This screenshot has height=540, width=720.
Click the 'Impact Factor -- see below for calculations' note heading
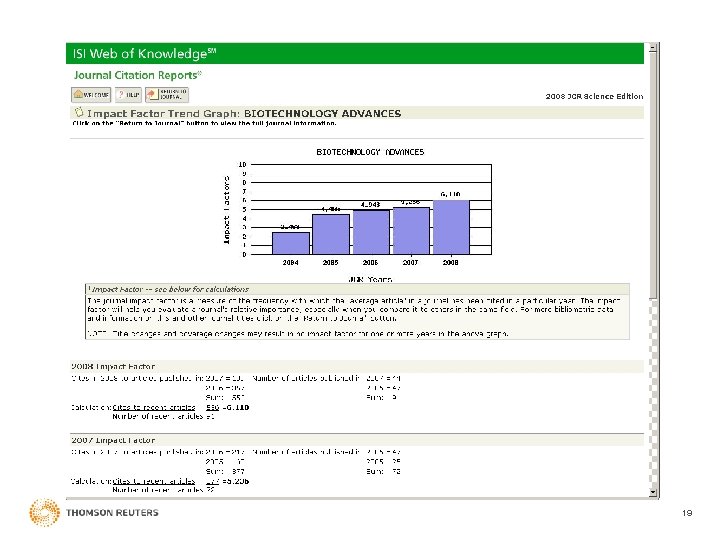tap(169, 289)
